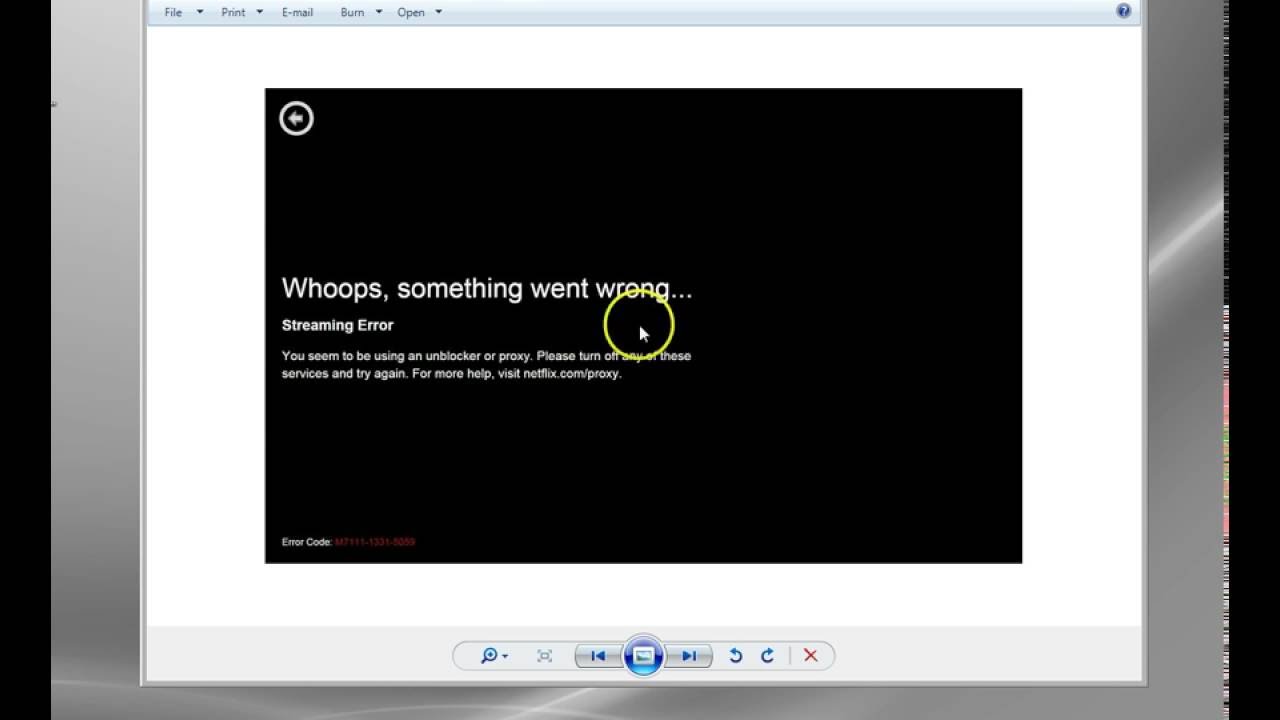The width and height of the screenshot is (1280, 720).
Task: Open the zoom magnifier control
Action: 489,656
